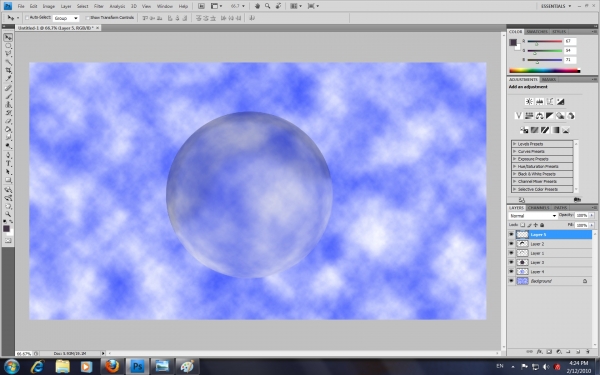Open the Essentials workspace dropdown

(x=556, y=6)
